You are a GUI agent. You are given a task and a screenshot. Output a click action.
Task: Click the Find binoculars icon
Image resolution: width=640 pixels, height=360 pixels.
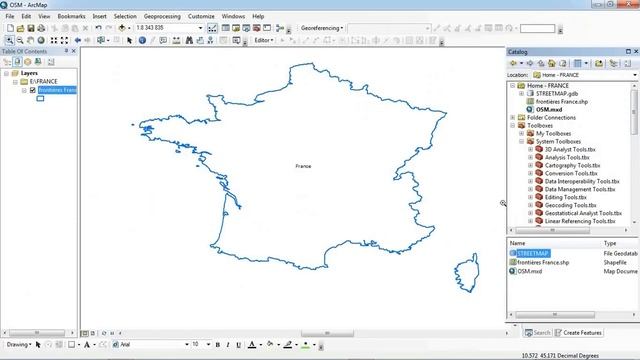point(189,40)
